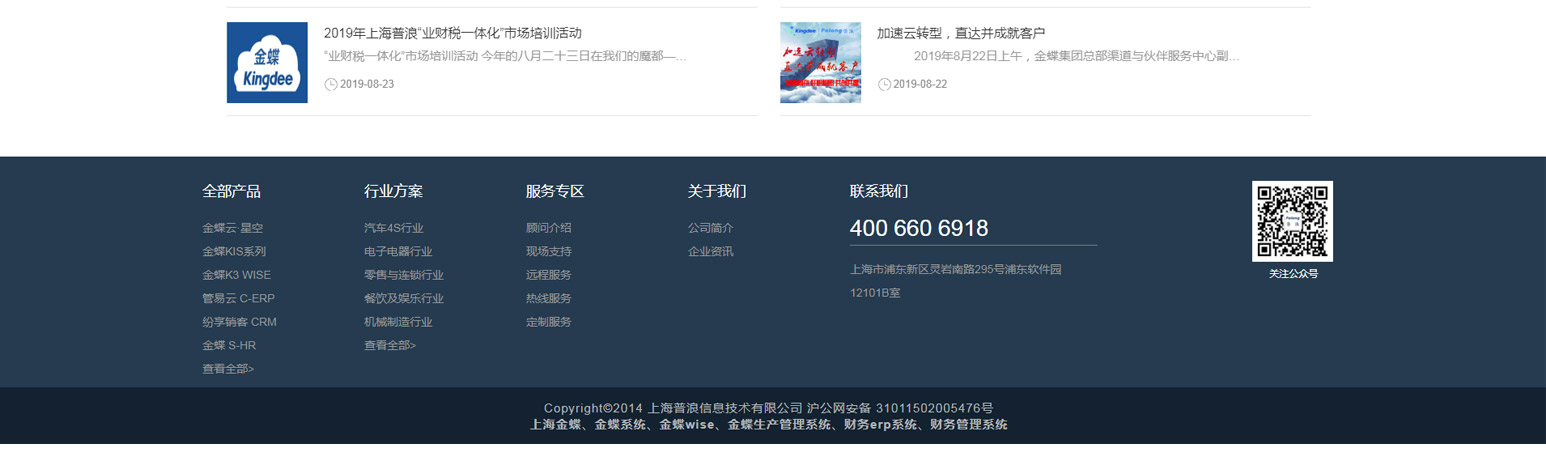This screenshot has width=1546, height=476.
Task: Open the 顾问介绍 service link
Action: coord(549,228)
